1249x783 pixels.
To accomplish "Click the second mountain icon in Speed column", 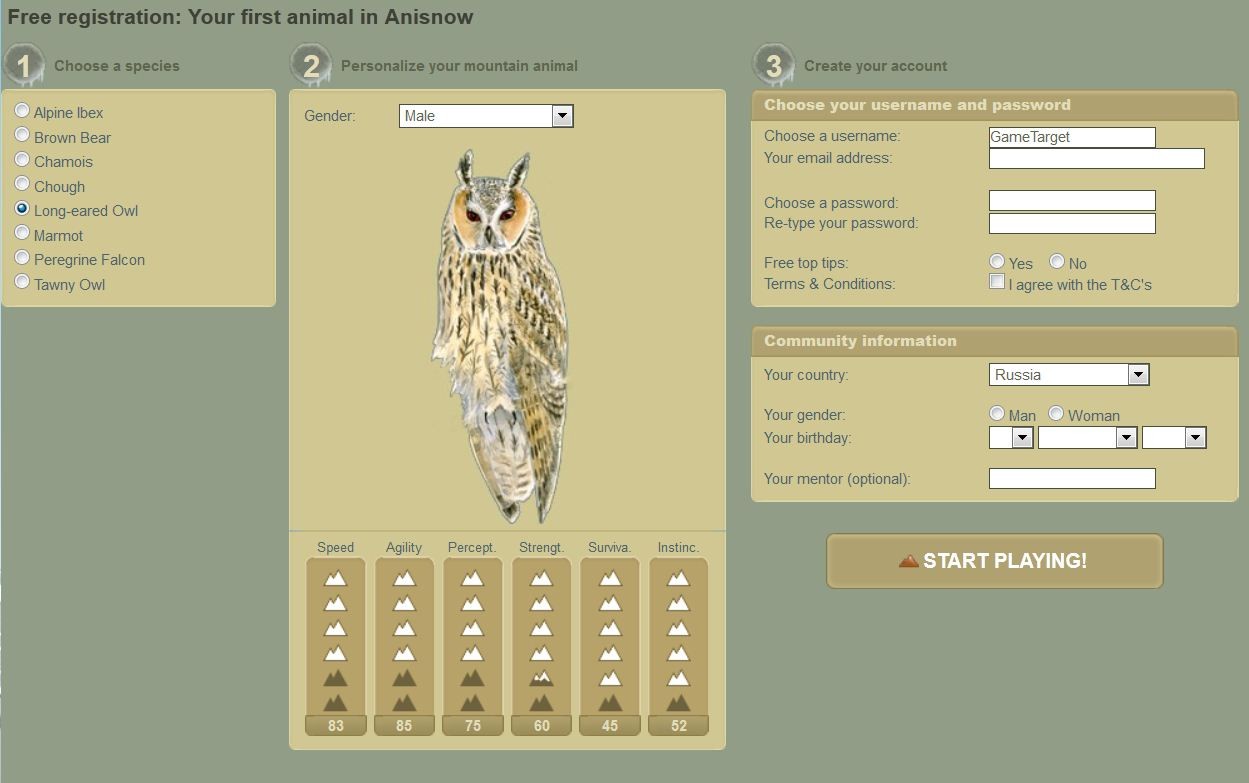I will click(335, 603).
